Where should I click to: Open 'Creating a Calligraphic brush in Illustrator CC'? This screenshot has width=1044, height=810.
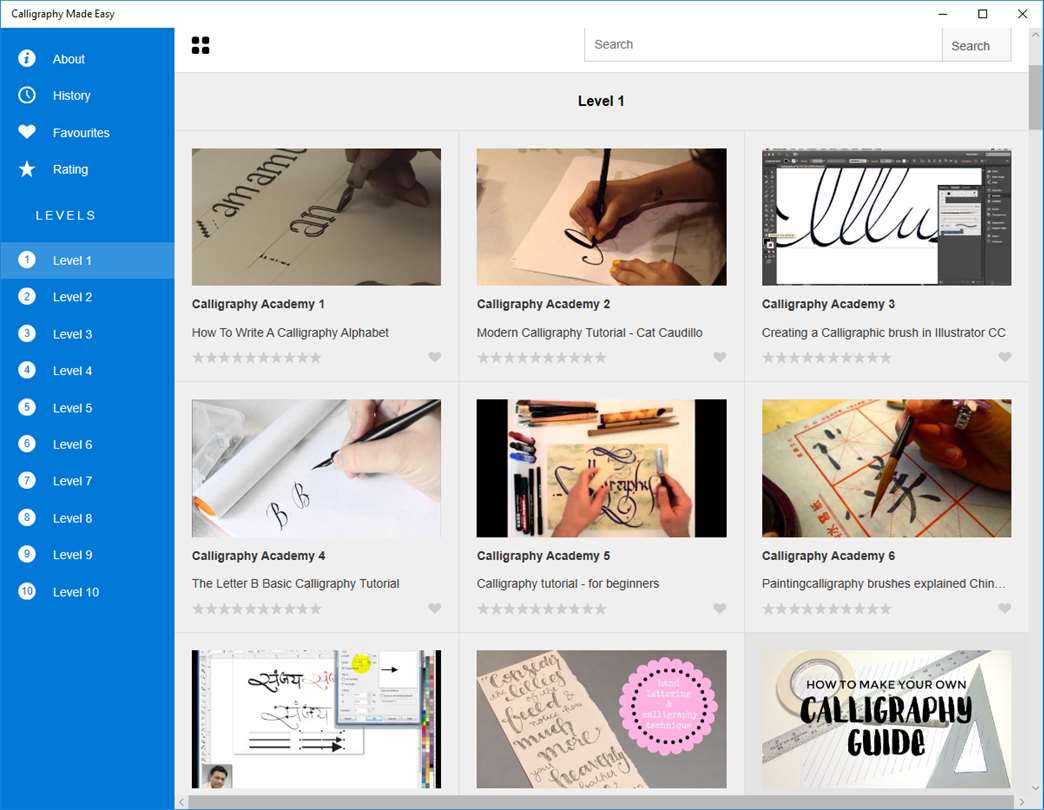pos(884,332)
